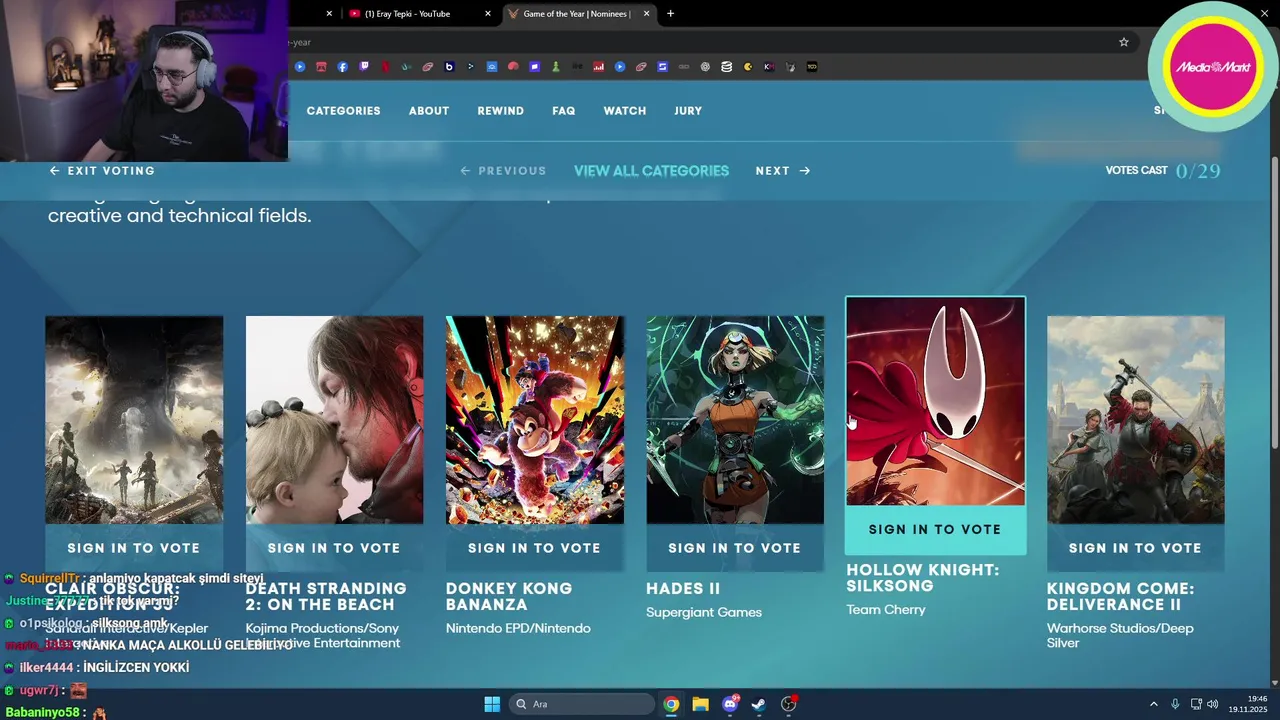Screen dimensions: 1280x720
Task: Click the Supergiant Games developer text
Action: tap(704, 612)
